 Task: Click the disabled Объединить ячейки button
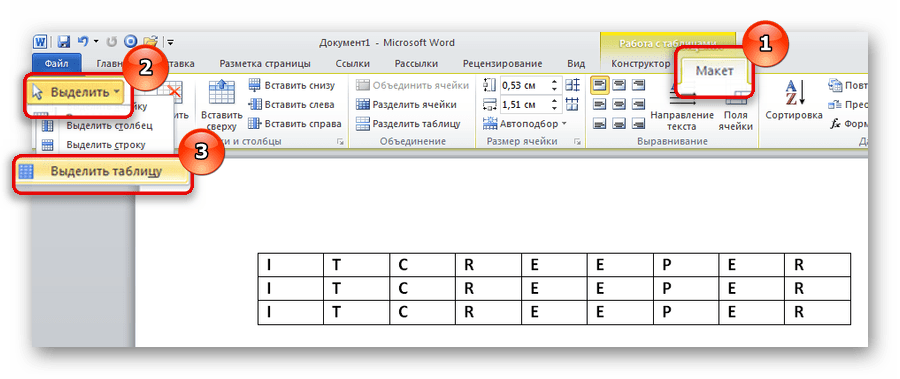pos(412,86)
